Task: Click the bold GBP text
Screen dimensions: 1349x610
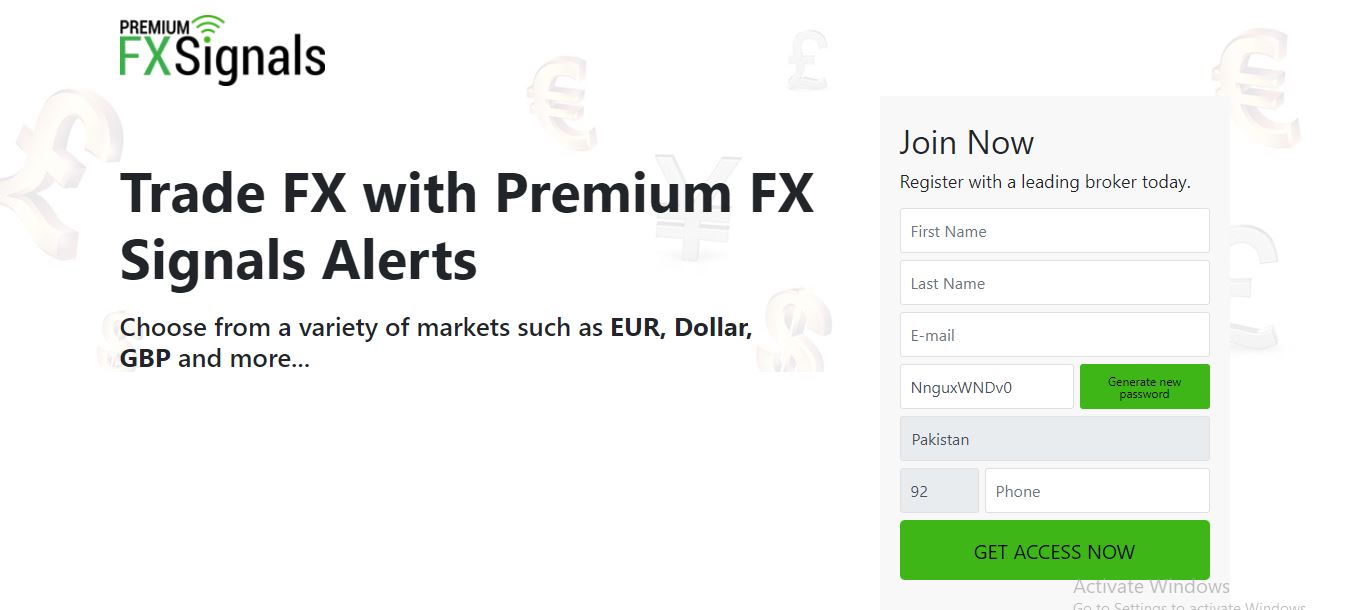Action: click(145, 358)
